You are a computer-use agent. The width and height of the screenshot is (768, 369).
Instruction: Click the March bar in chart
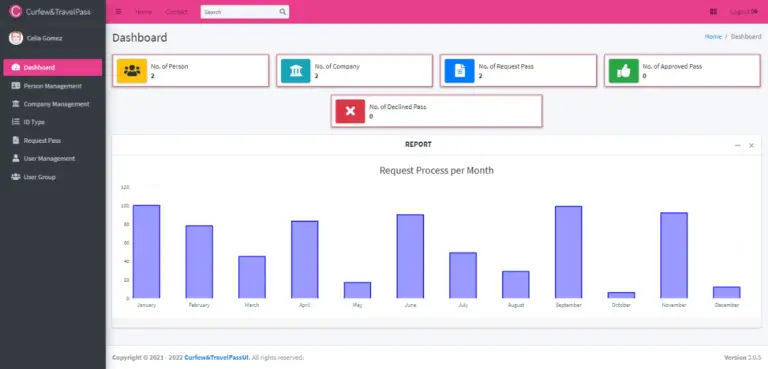pyautogui.click(x=252, y=277)
